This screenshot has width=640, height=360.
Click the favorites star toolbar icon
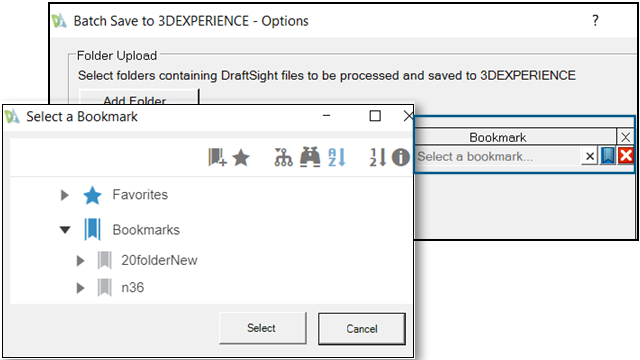[241, 158]
